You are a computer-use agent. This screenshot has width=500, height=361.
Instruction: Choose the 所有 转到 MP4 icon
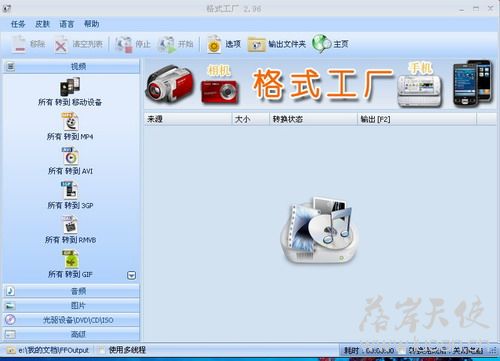coord(70,122)
